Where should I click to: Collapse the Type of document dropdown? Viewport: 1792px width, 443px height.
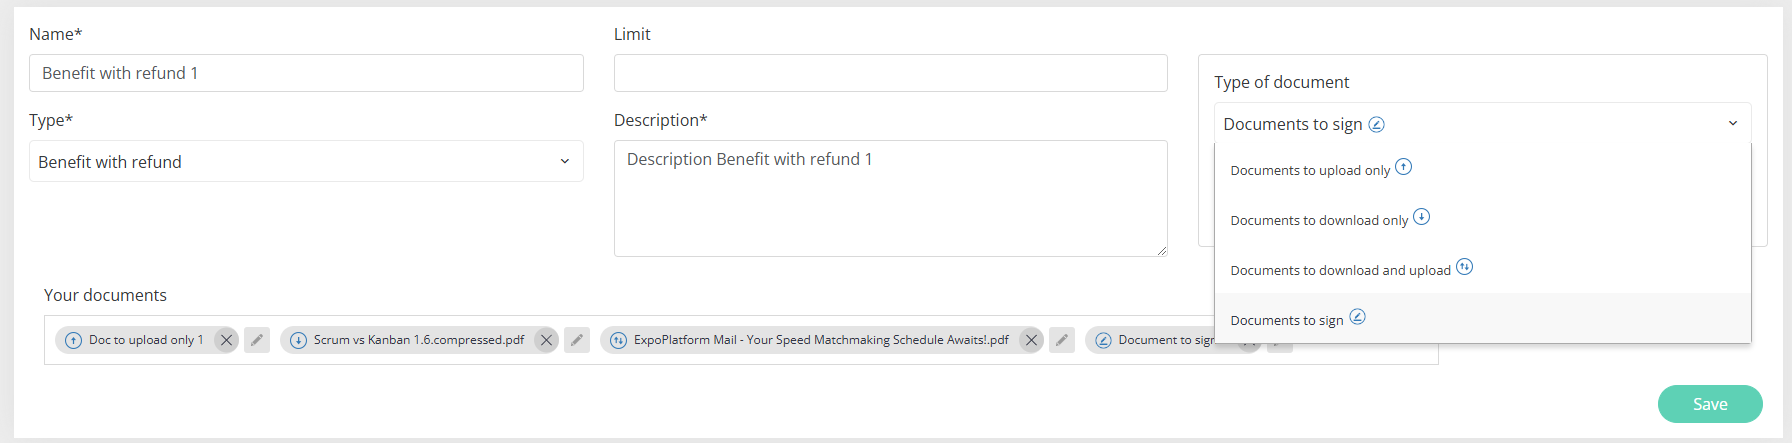point(1732,123)
